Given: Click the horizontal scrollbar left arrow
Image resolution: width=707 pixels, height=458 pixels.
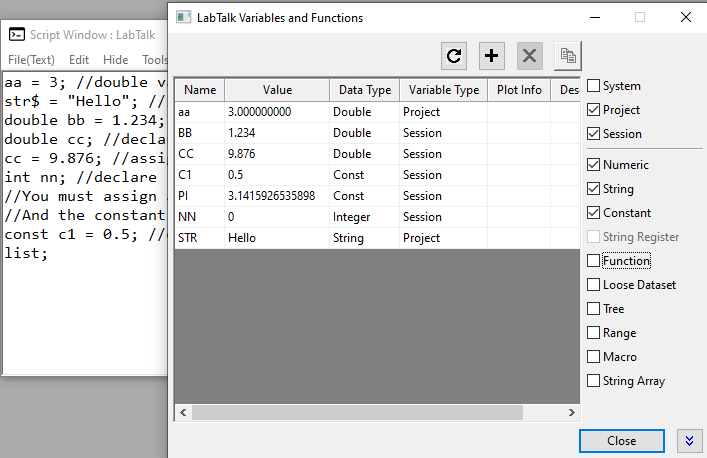Looking at the screenshot, I should coord(183,412).
